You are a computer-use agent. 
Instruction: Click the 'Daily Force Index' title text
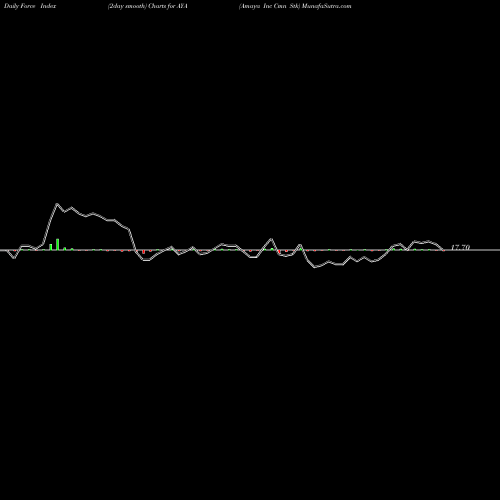(x=30, y=6)
